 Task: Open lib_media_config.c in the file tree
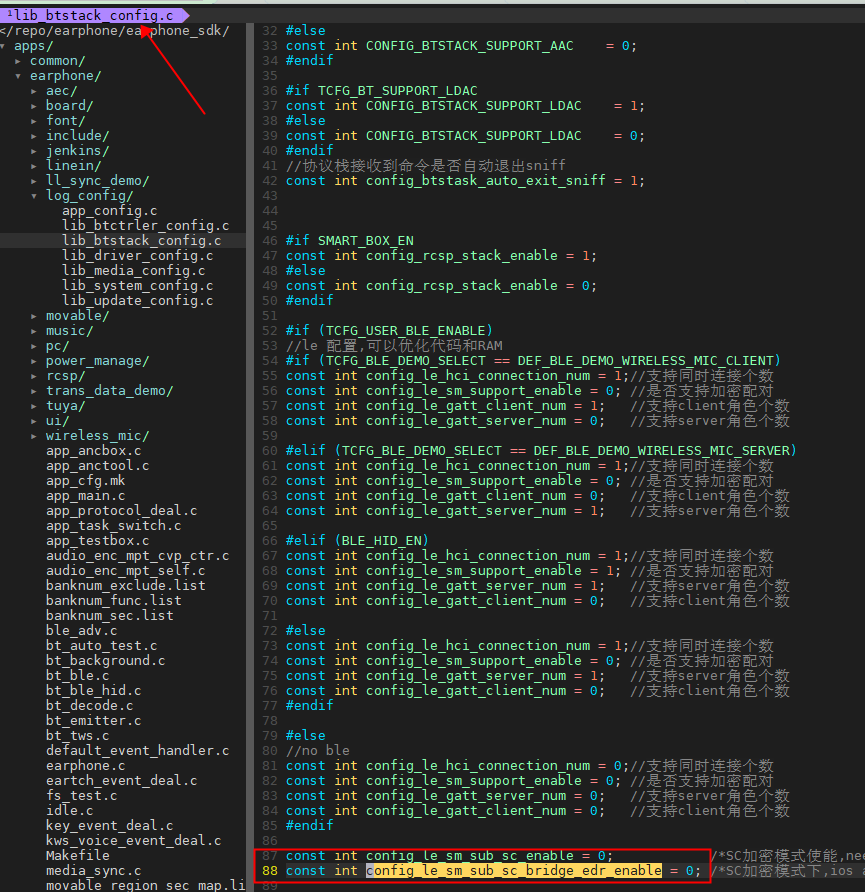tap(134, 271)
